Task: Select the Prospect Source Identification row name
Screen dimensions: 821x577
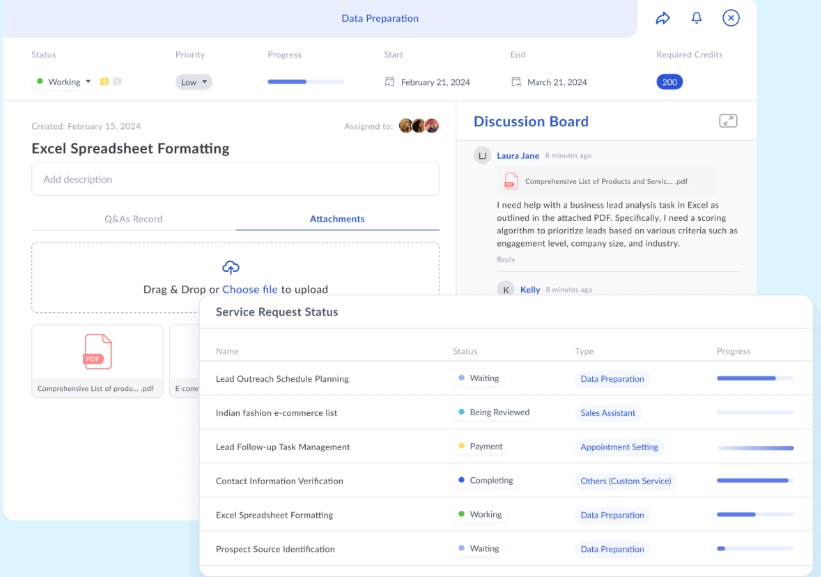Action: click(x=275, y=549)
